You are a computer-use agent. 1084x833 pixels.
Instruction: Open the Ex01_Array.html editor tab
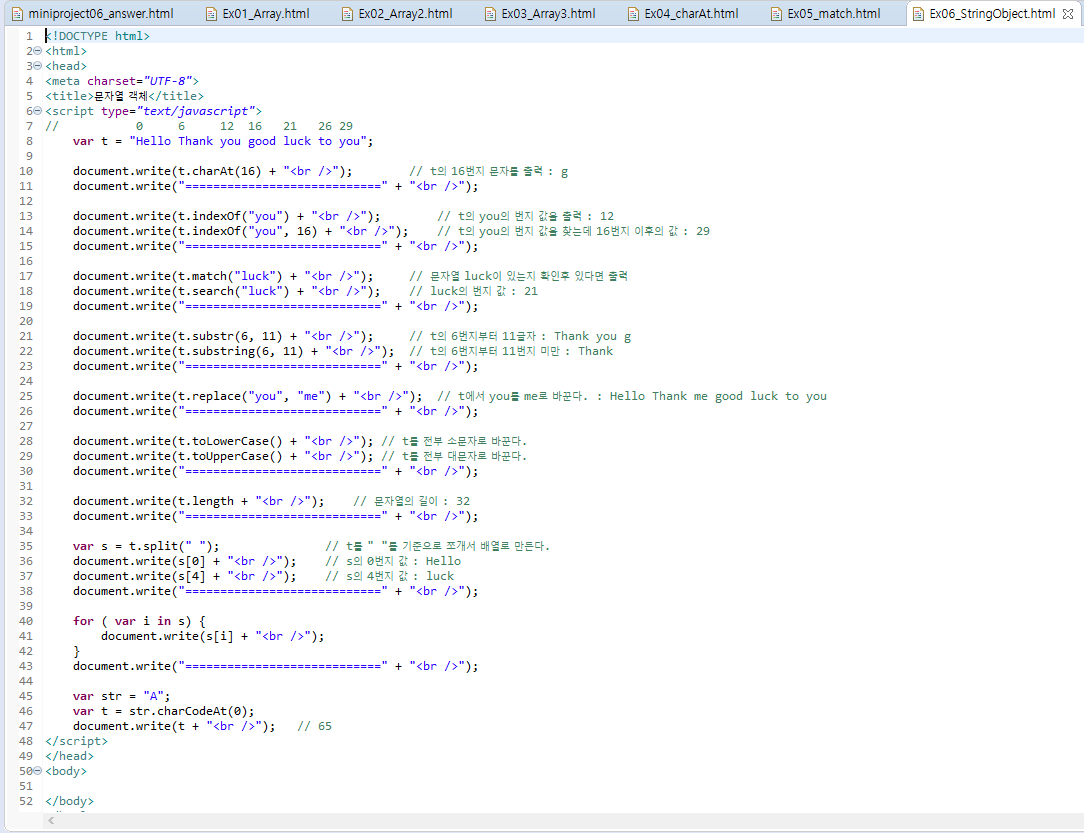[x=258, y=13]
